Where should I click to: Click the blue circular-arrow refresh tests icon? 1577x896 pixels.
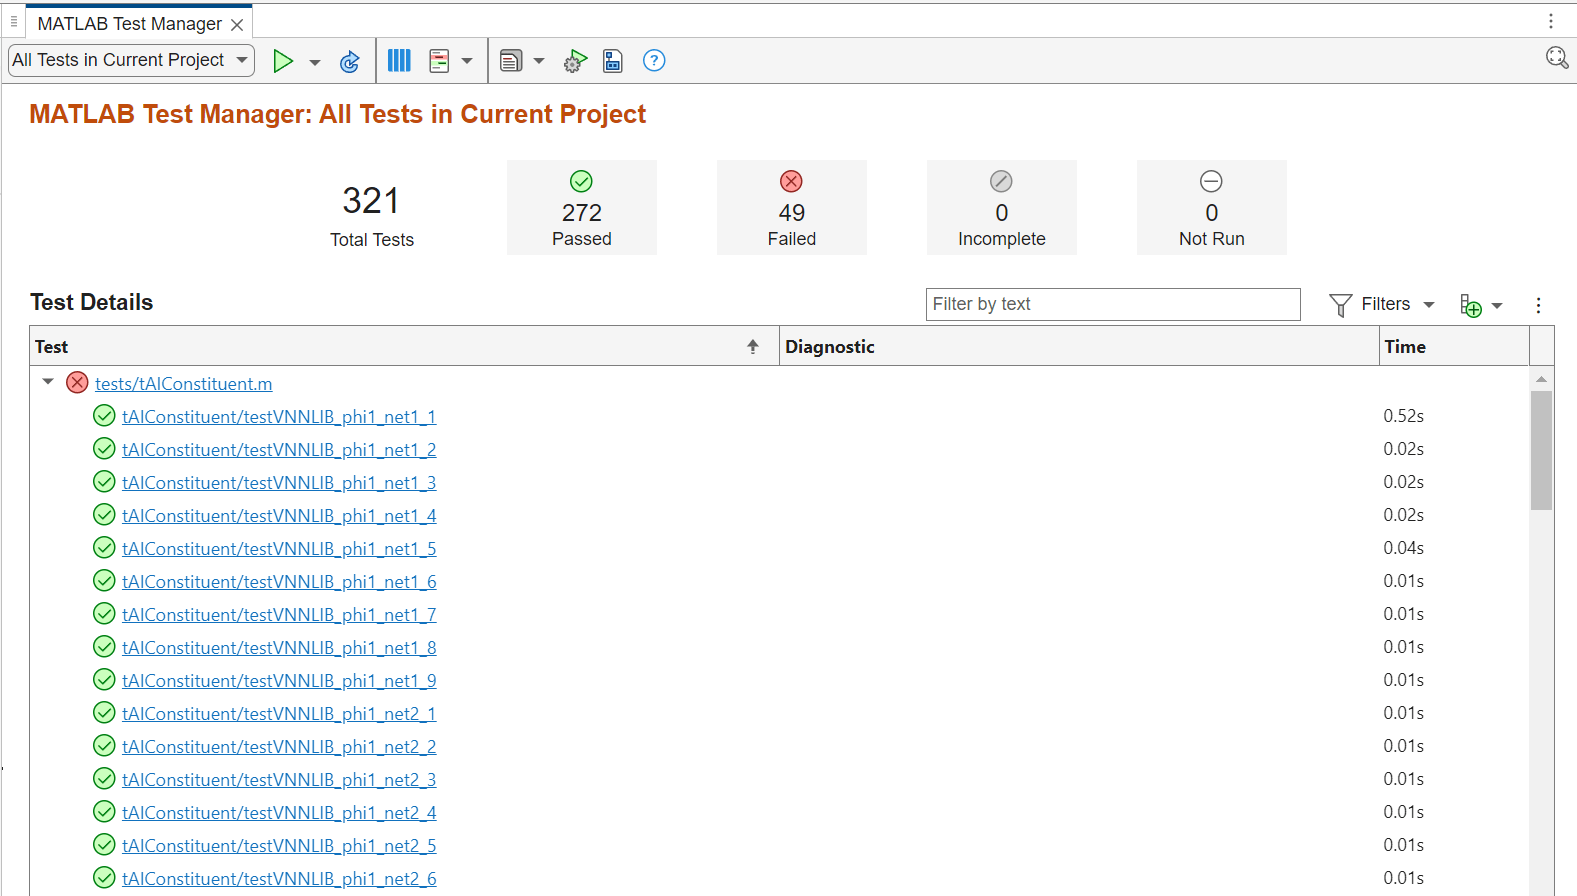tap(349, 61)
